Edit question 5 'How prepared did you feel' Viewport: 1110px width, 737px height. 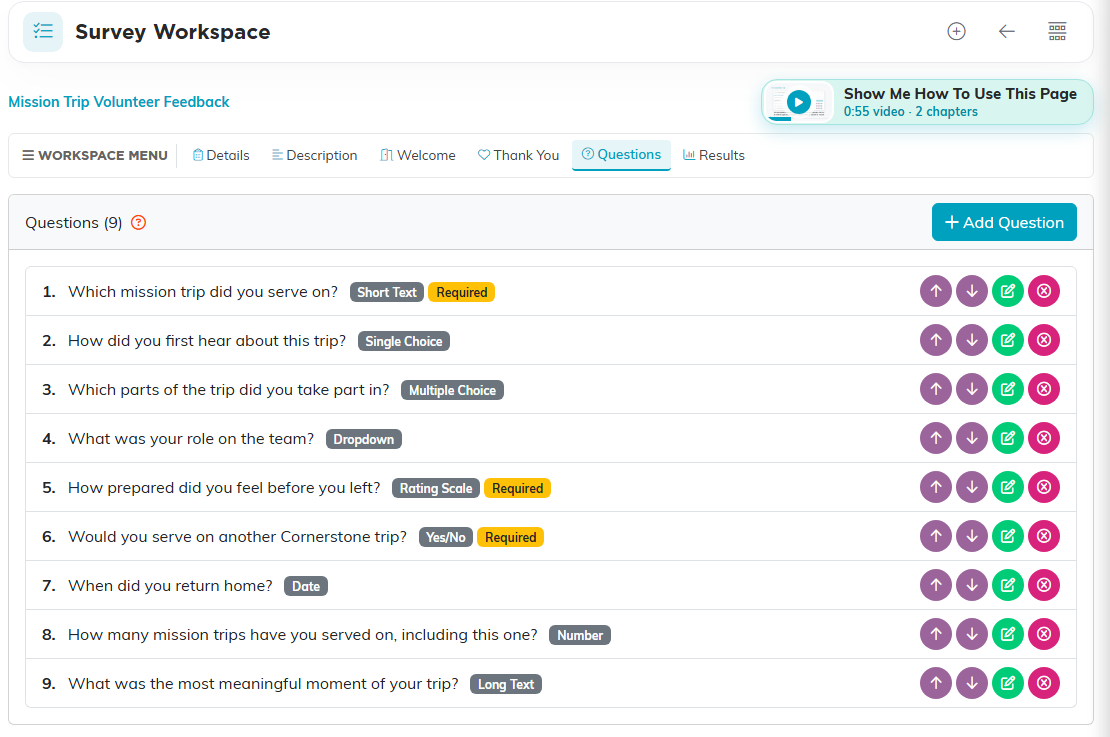click(1008, 486)
